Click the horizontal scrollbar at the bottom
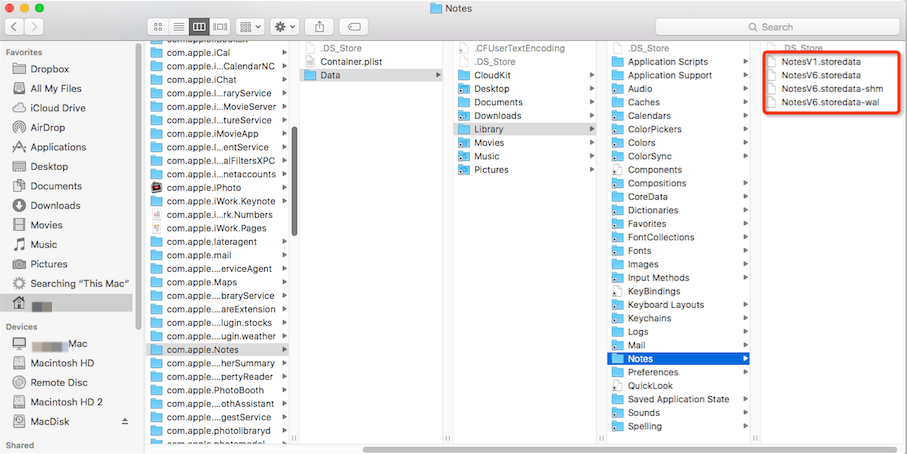 629,449
